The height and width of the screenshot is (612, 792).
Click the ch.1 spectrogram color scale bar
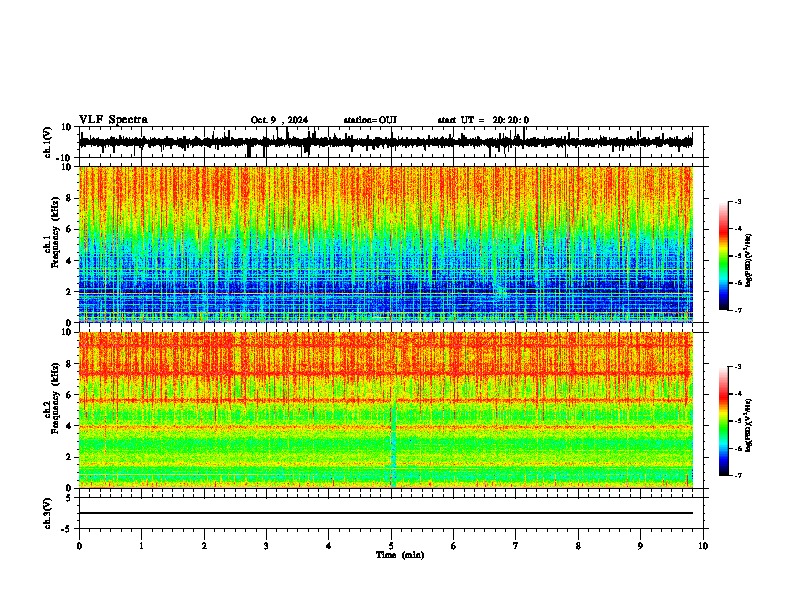pyautogui.click(x=724, y=256)
